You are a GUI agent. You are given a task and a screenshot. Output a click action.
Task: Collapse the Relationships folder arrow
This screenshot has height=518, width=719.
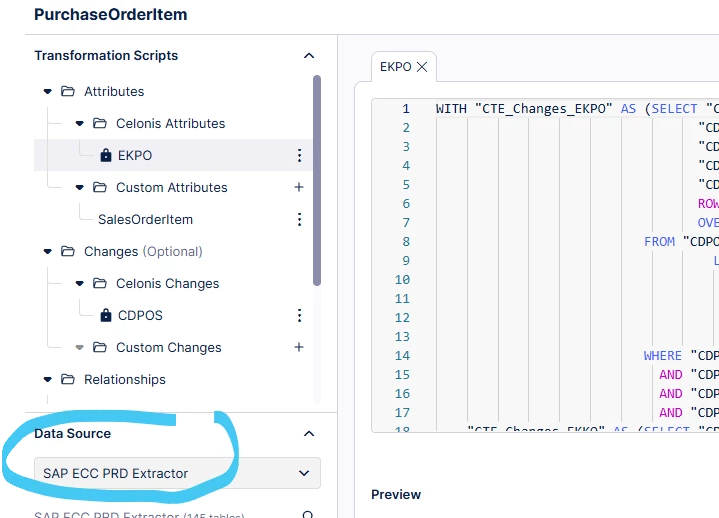[48, 380]
